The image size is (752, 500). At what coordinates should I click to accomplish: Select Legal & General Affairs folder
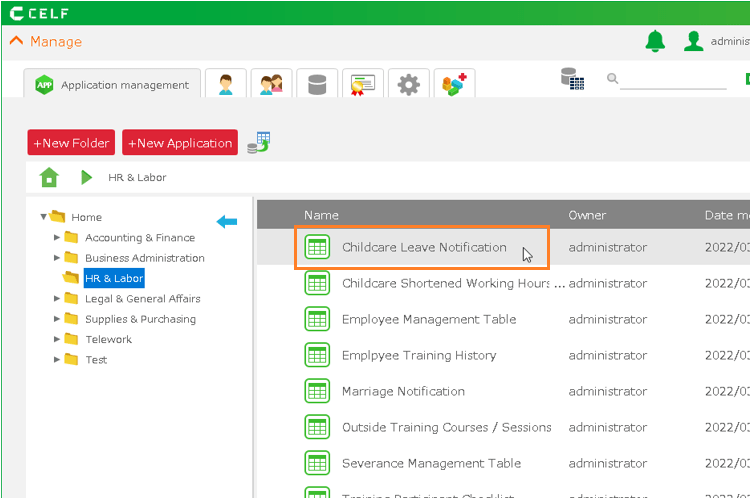click(x=142, y=299)
